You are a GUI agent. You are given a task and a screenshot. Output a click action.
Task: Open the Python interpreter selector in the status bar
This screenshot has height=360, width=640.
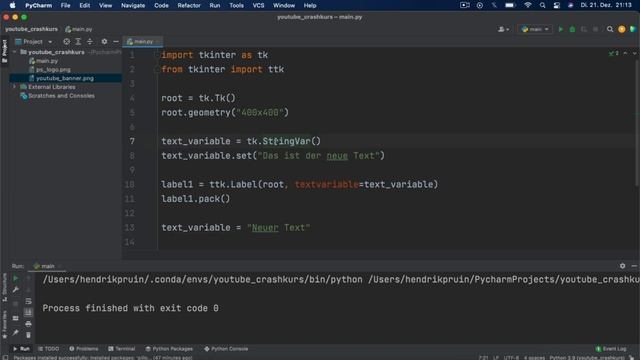pos(587,357)
